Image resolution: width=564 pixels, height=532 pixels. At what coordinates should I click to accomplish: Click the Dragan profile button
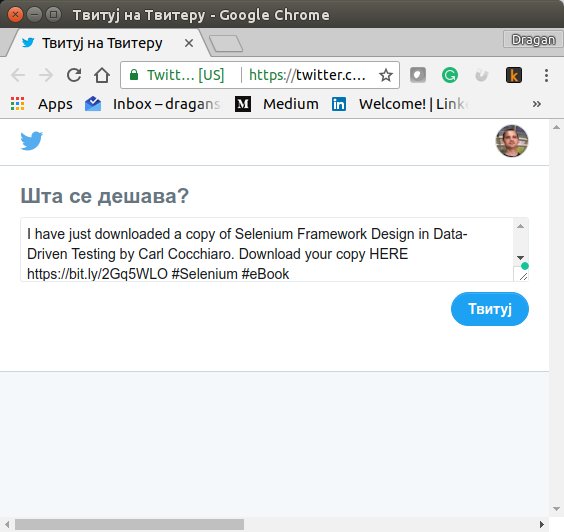[533, 40]
